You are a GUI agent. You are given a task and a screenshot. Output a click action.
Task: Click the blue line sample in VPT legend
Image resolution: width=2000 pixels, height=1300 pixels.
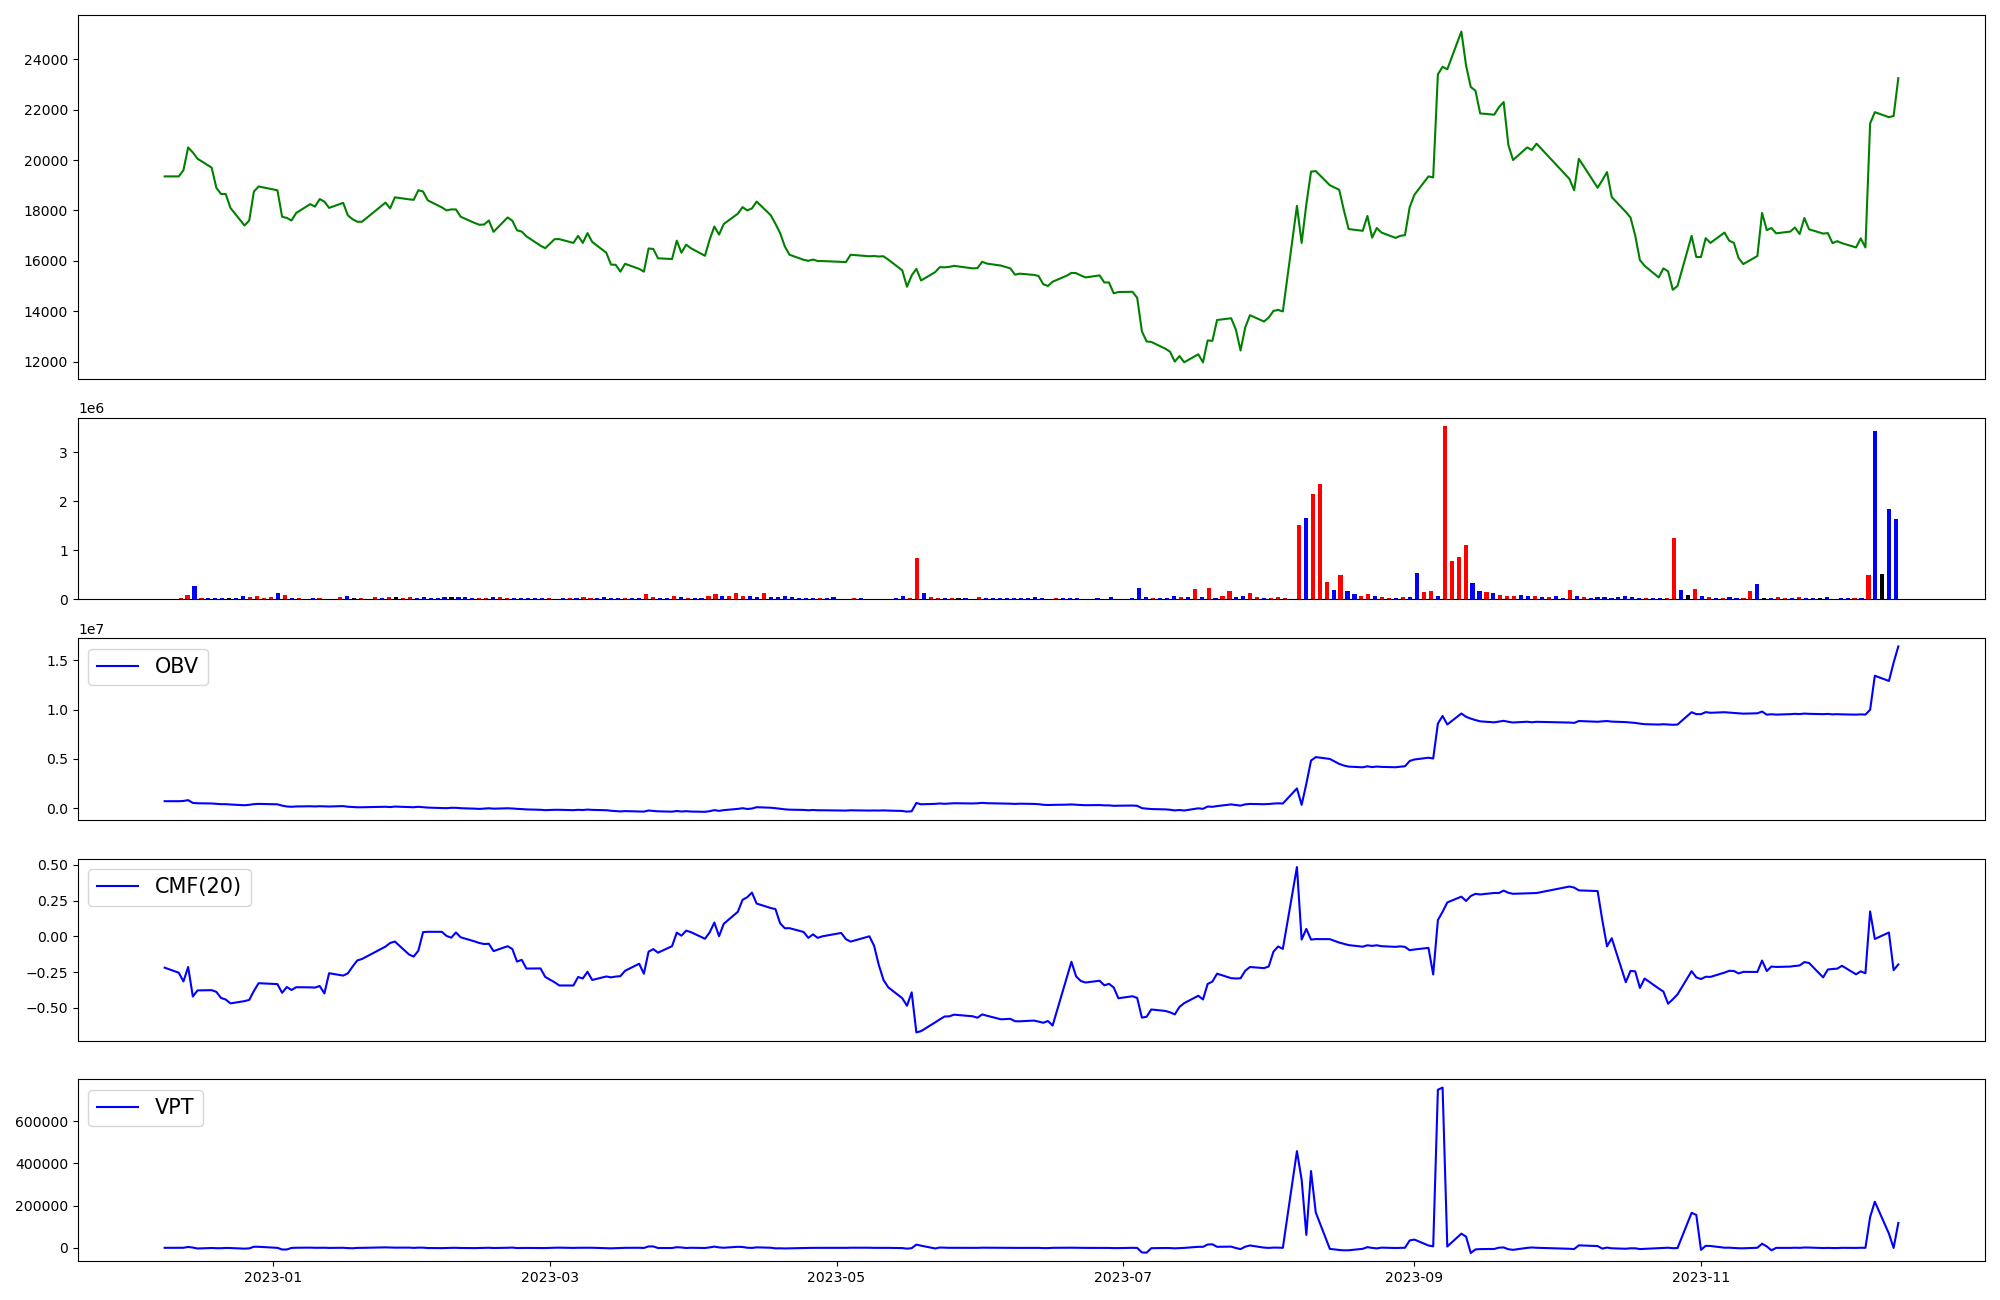(117, 1108)
